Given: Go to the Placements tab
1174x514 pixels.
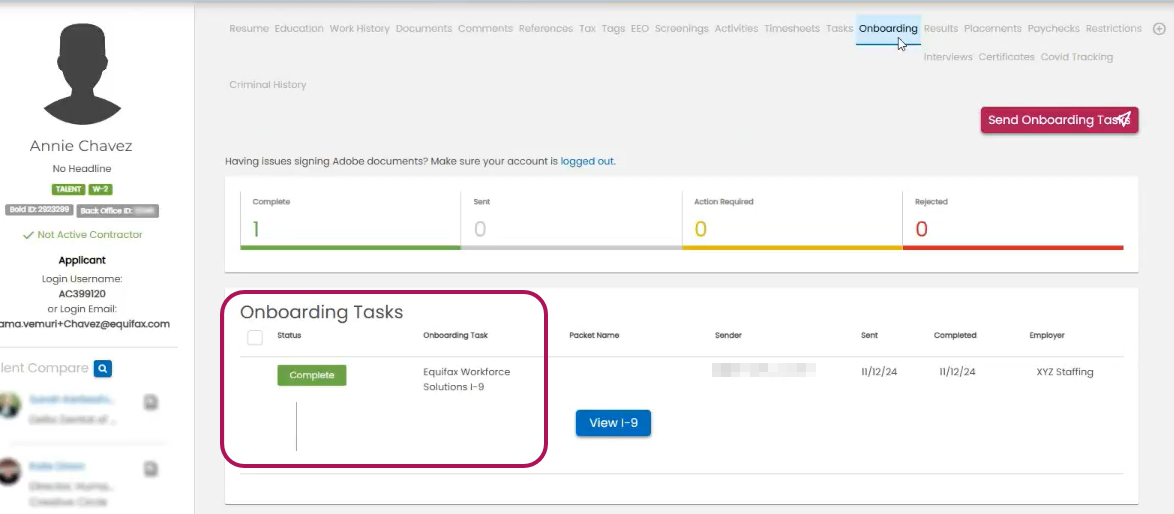Looking at the screenshot, I should 993,28.
